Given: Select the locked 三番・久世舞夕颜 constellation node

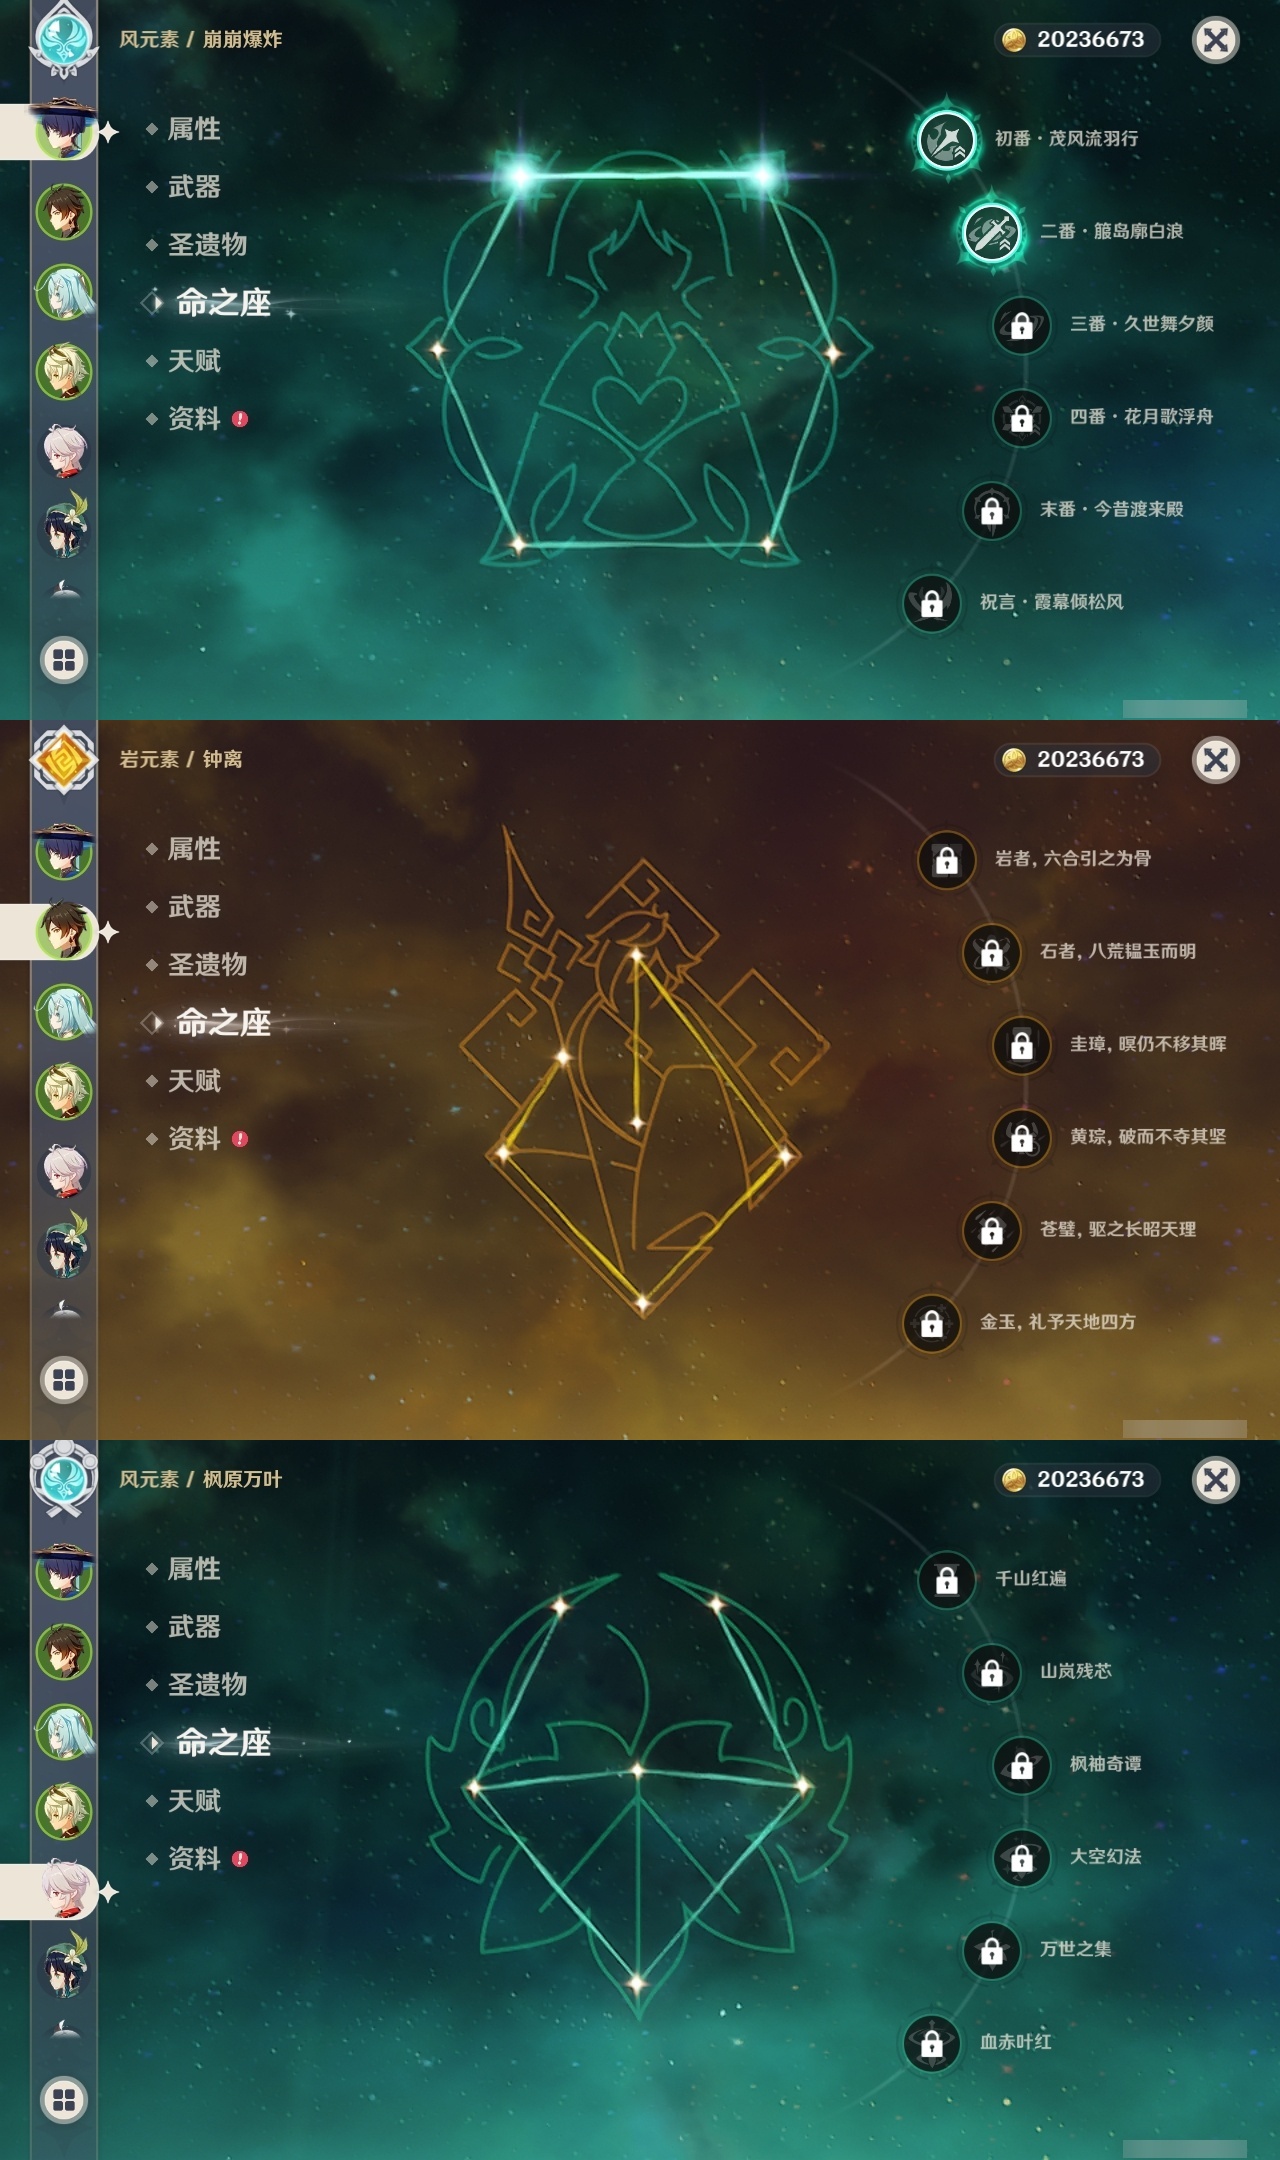Looking at the screenshot, I should [x=1021, y=325].
